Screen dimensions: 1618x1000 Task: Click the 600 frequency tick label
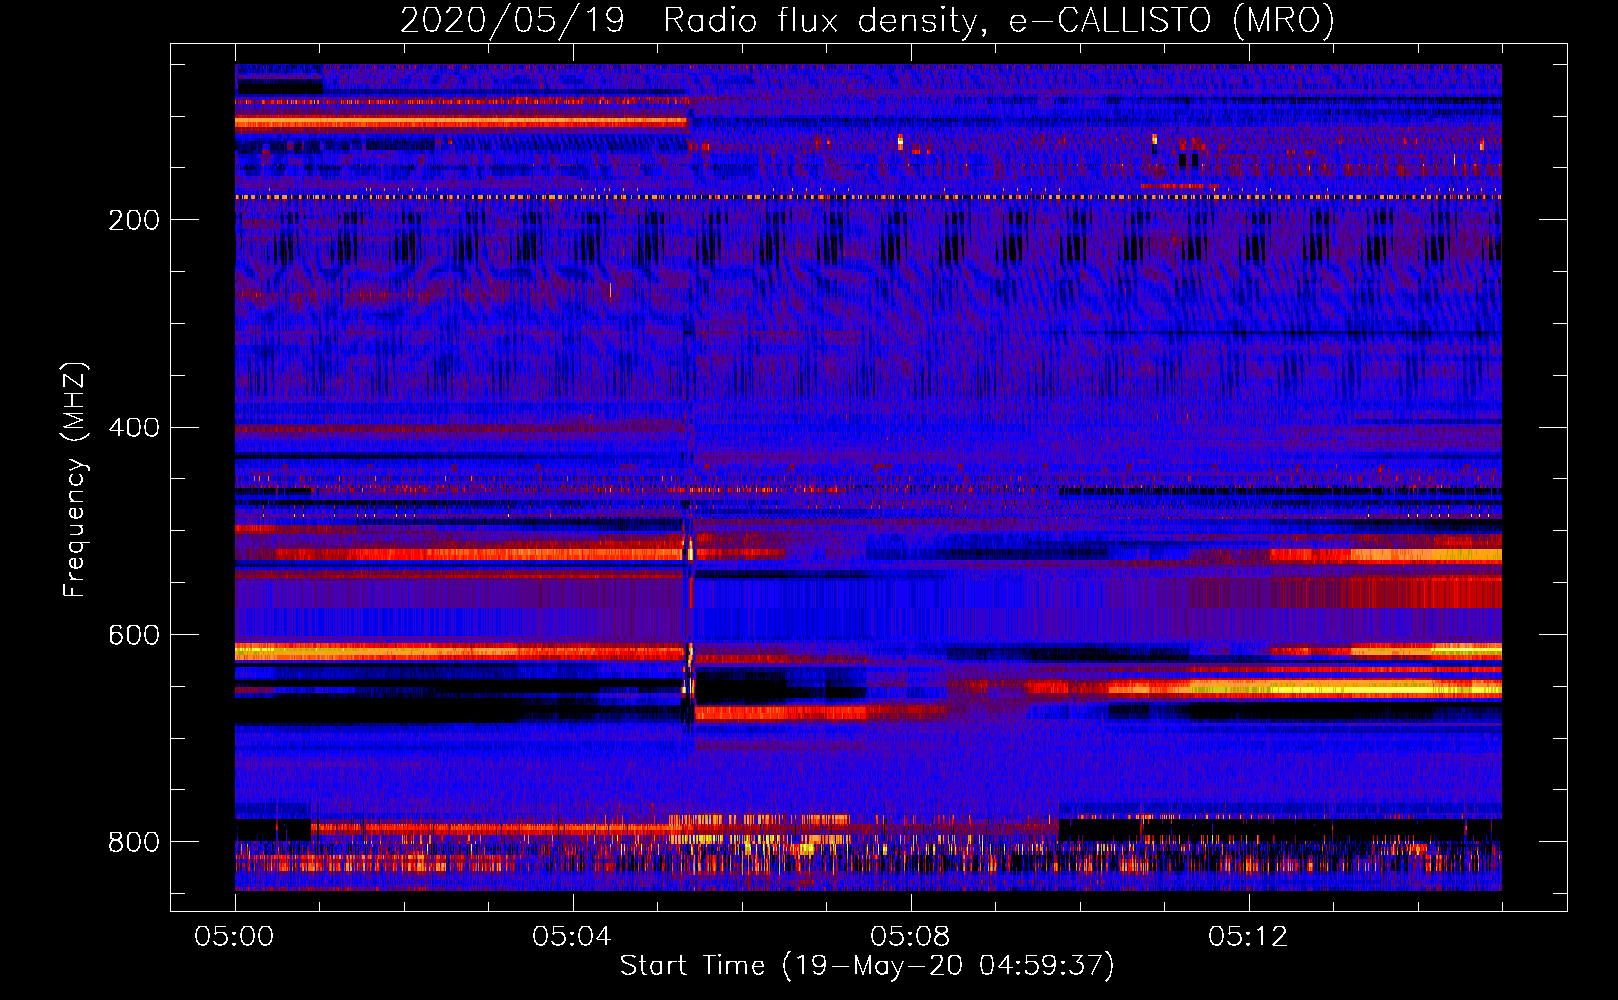click(x=134, y=636)
